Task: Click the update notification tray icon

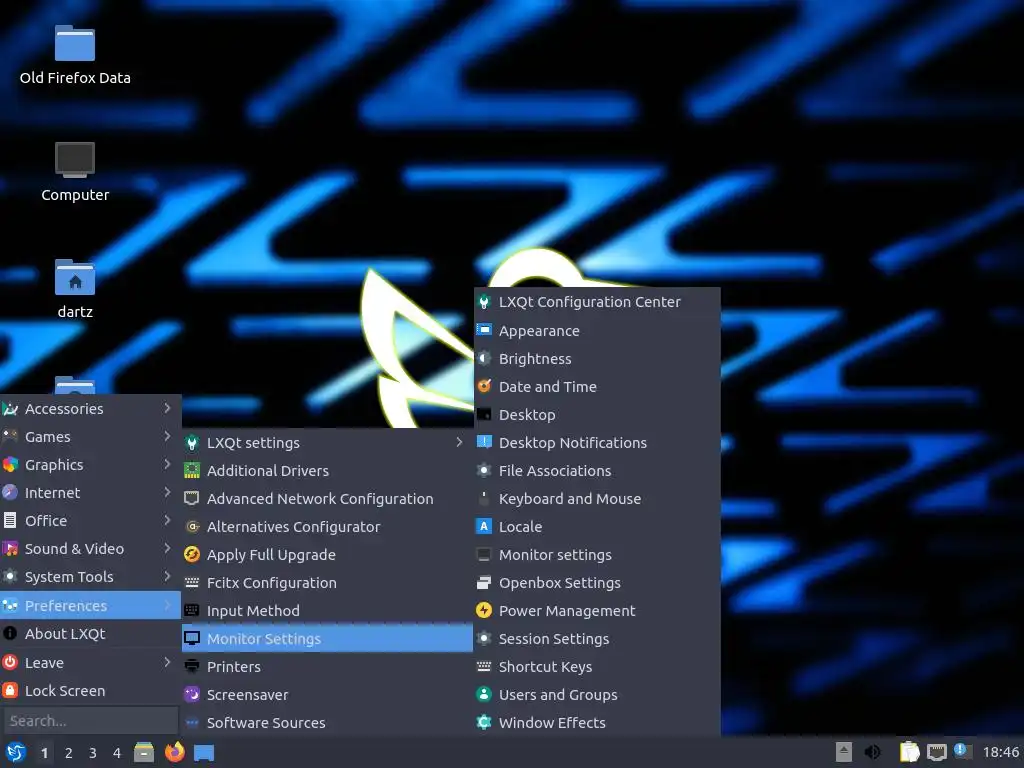Action: click(x=962, y=751)
